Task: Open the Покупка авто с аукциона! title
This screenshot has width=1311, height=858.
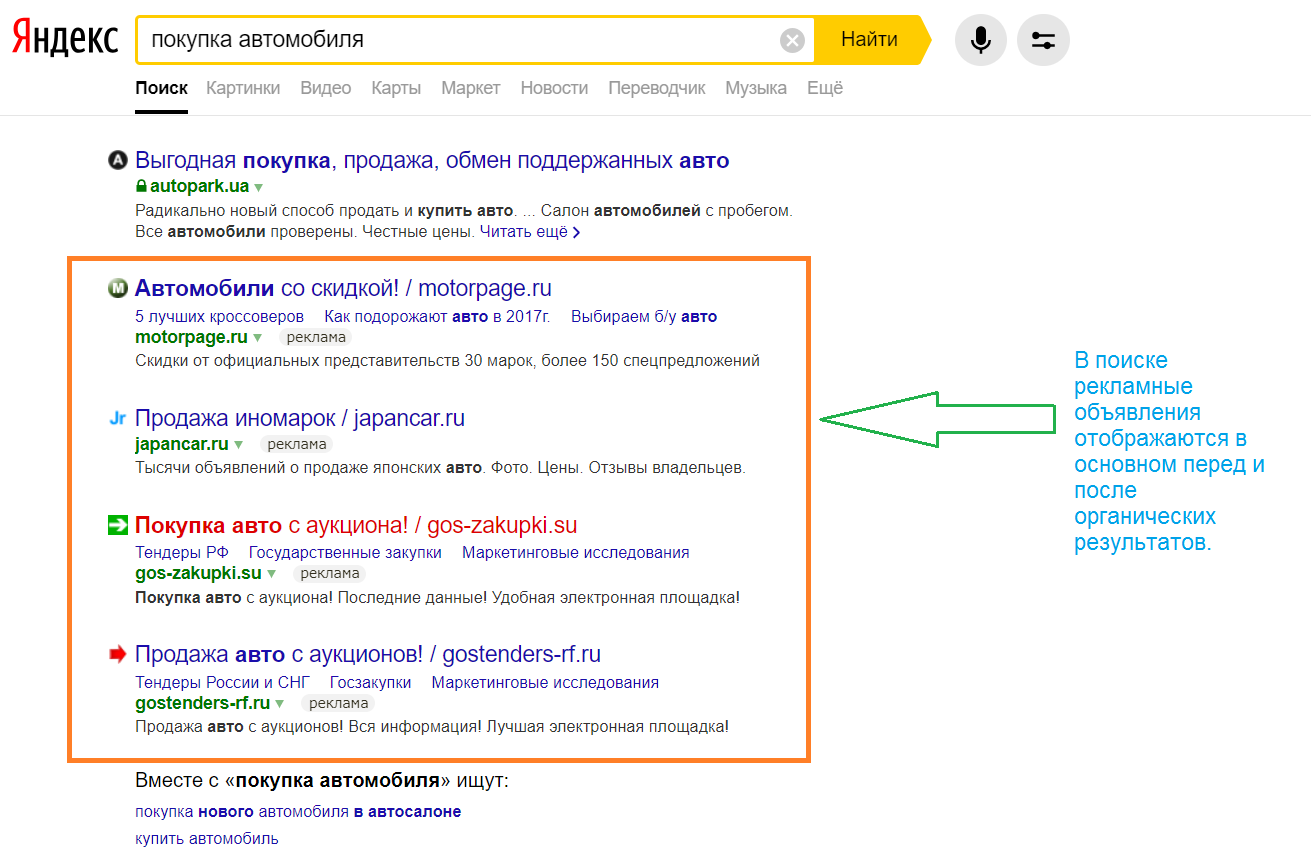Action: pyautogui.click(x=356, y=525)
